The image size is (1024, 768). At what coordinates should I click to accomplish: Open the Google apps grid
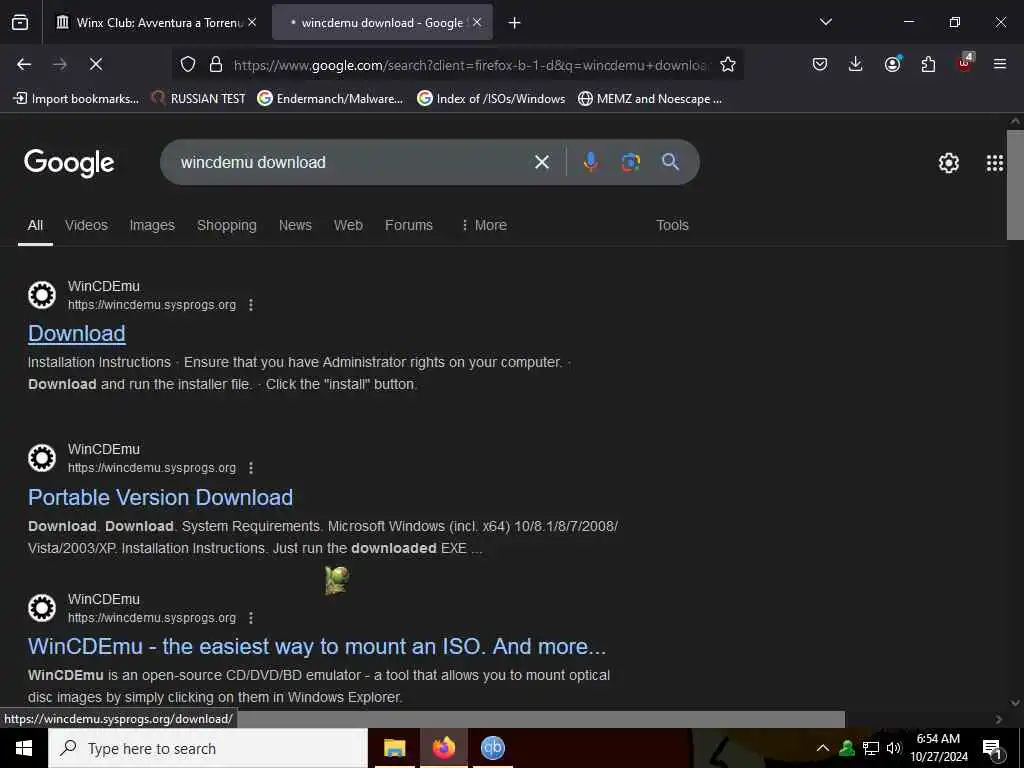[x=995, y=163]
